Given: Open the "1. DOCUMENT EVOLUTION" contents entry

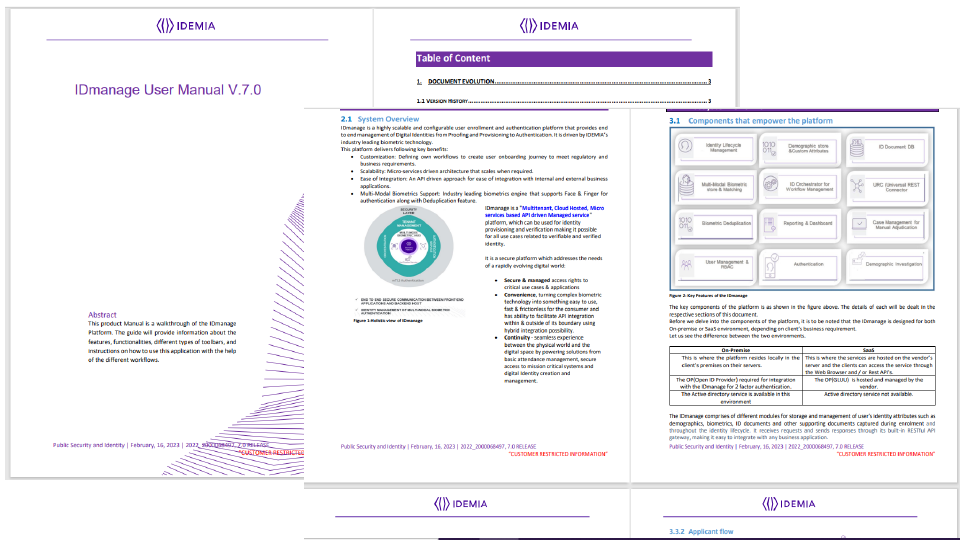Looking at the screenshot, I should (x=564, y=81).
